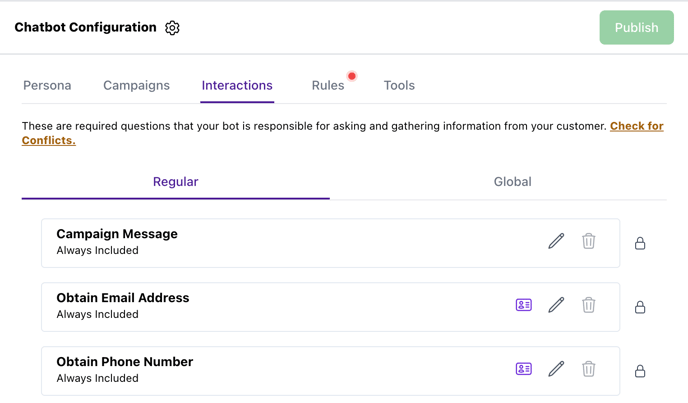Screen dimensions: 688x403
Task: Select the Tools tab
Action: tap(399, 86)
